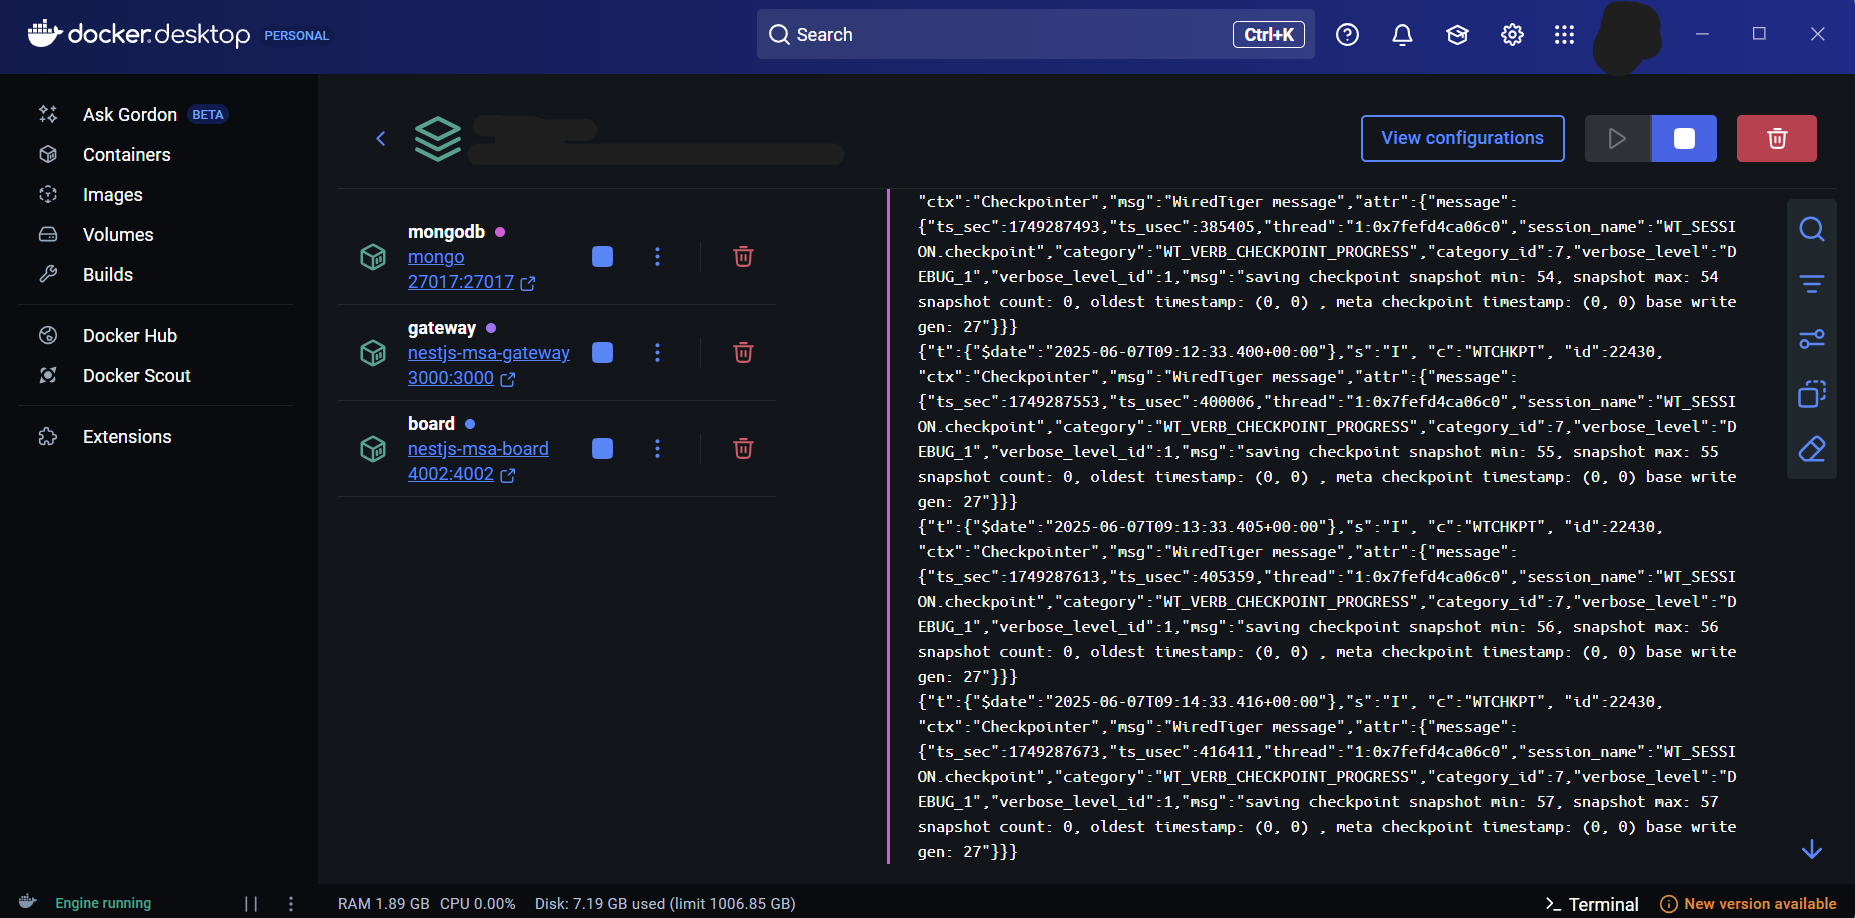Open log display options sliders icon
The height and width of the screenshot is (918, 1855).
pos(1812,339)
